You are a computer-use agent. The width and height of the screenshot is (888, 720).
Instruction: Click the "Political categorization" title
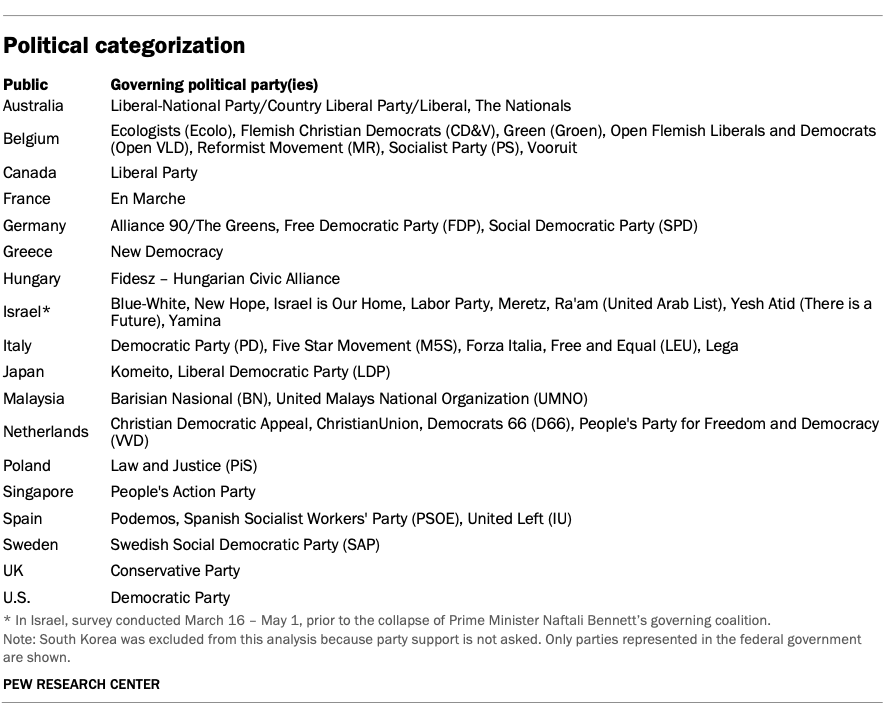click(125, 46)
